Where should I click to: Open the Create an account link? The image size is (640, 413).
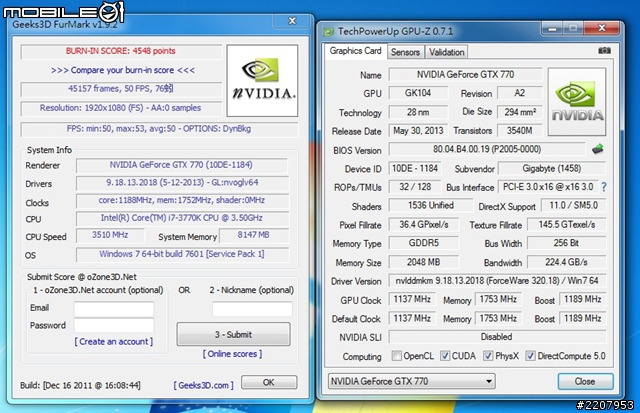tap(113, 342)
